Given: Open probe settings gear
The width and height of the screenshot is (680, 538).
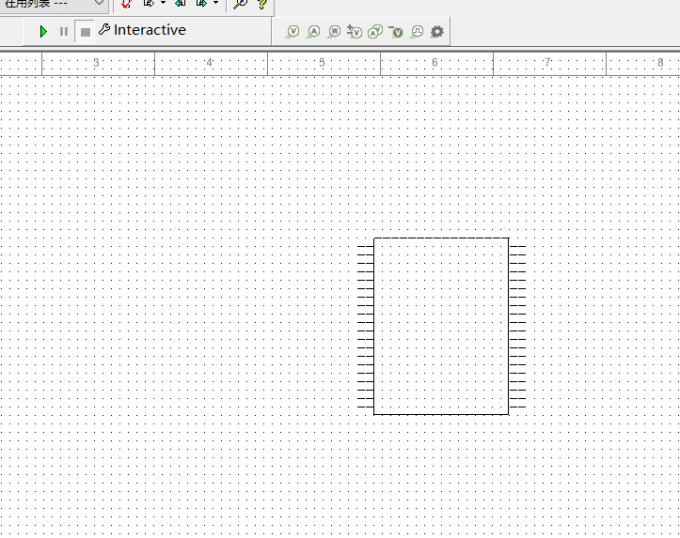Looking at the screenshot, I should (x=437, y=32).
